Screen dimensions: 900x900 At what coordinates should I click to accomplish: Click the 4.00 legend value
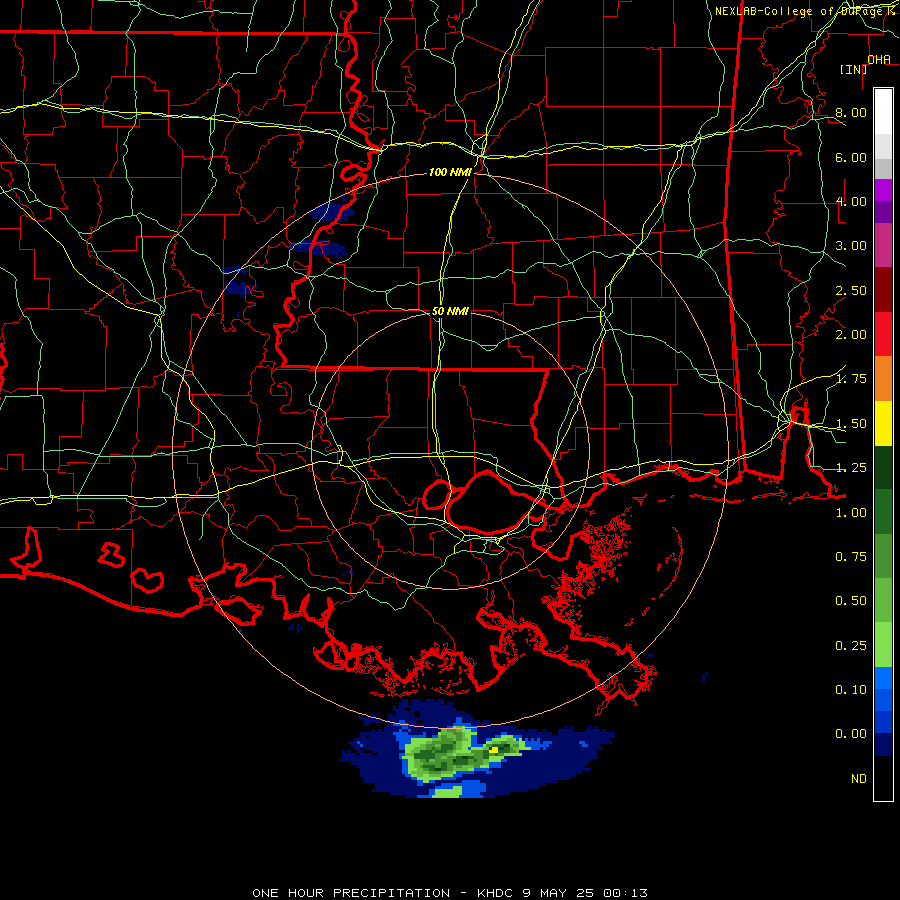(x=851, y=201)
